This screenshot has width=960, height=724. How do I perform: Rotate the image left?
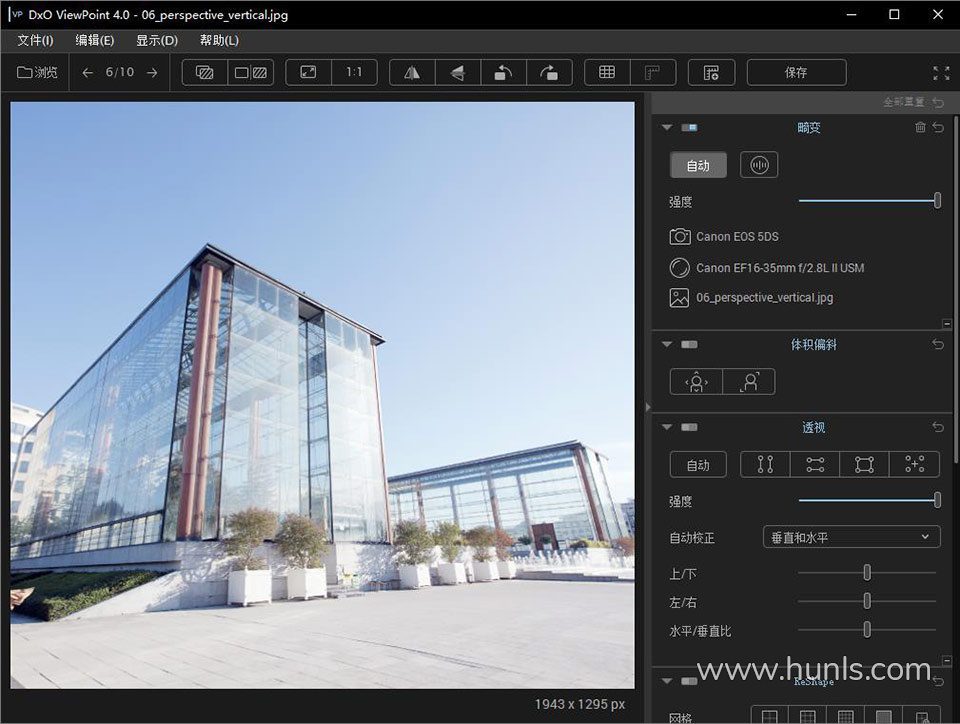click(x=503, y=72)
